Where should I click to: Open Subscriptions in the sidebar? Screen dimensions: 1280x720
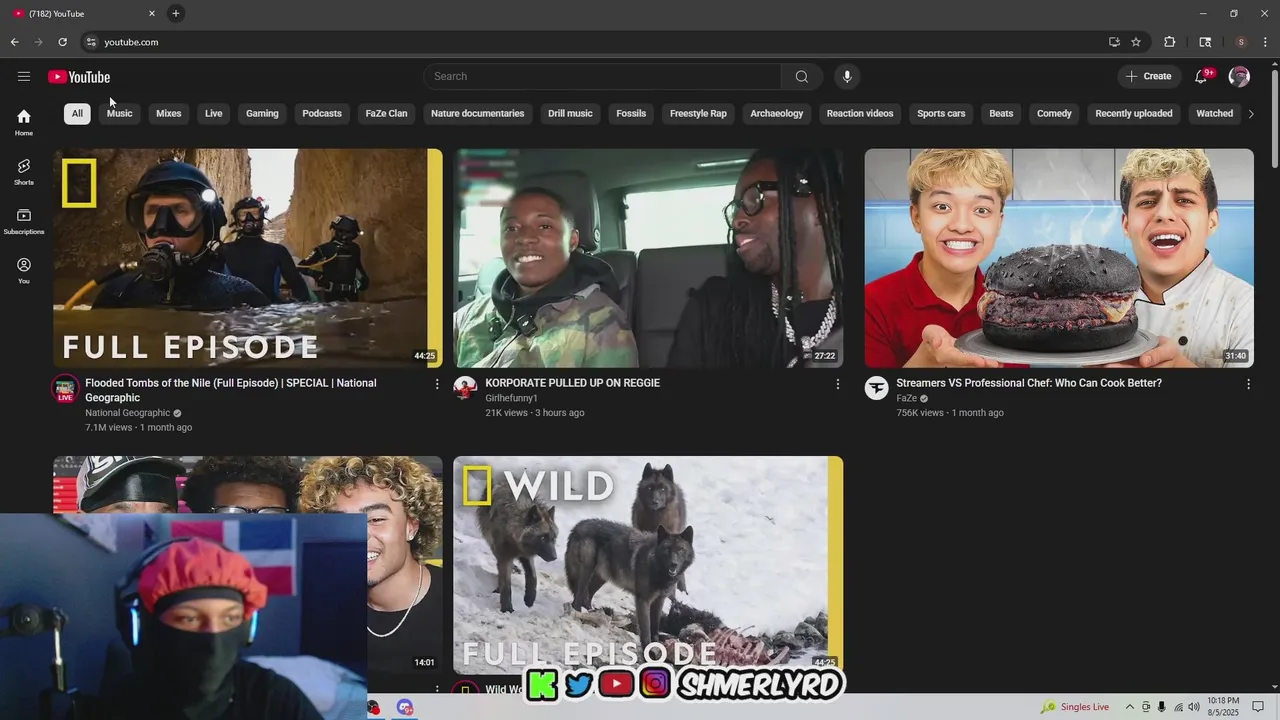coord(24,221)
